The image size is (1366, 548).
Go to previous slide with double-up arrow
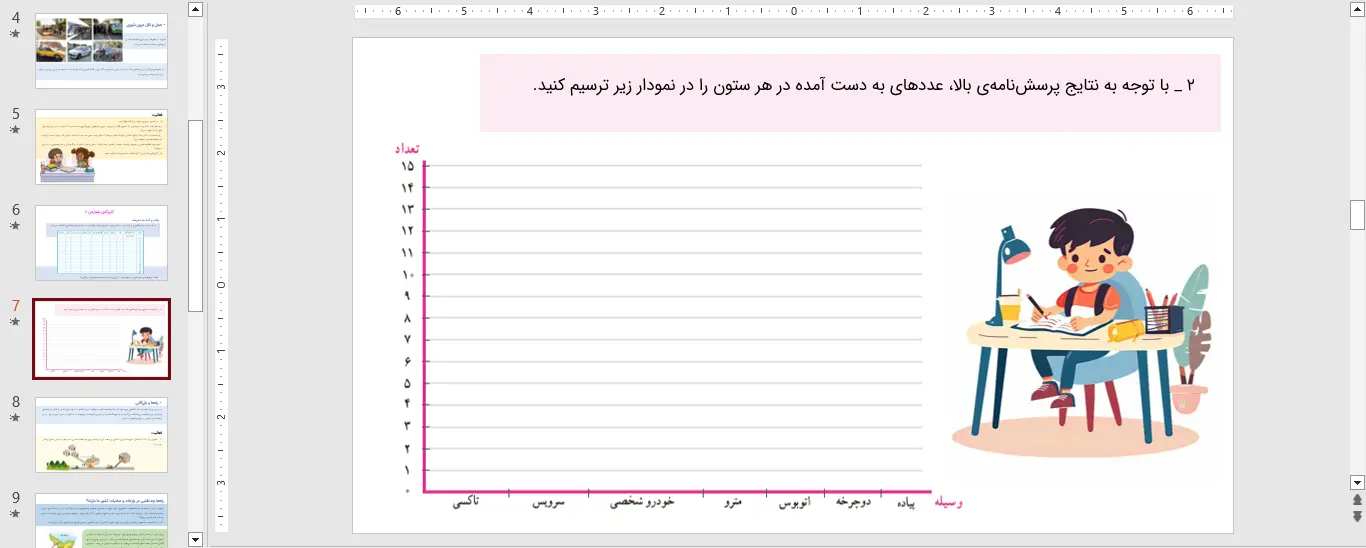1357,499
